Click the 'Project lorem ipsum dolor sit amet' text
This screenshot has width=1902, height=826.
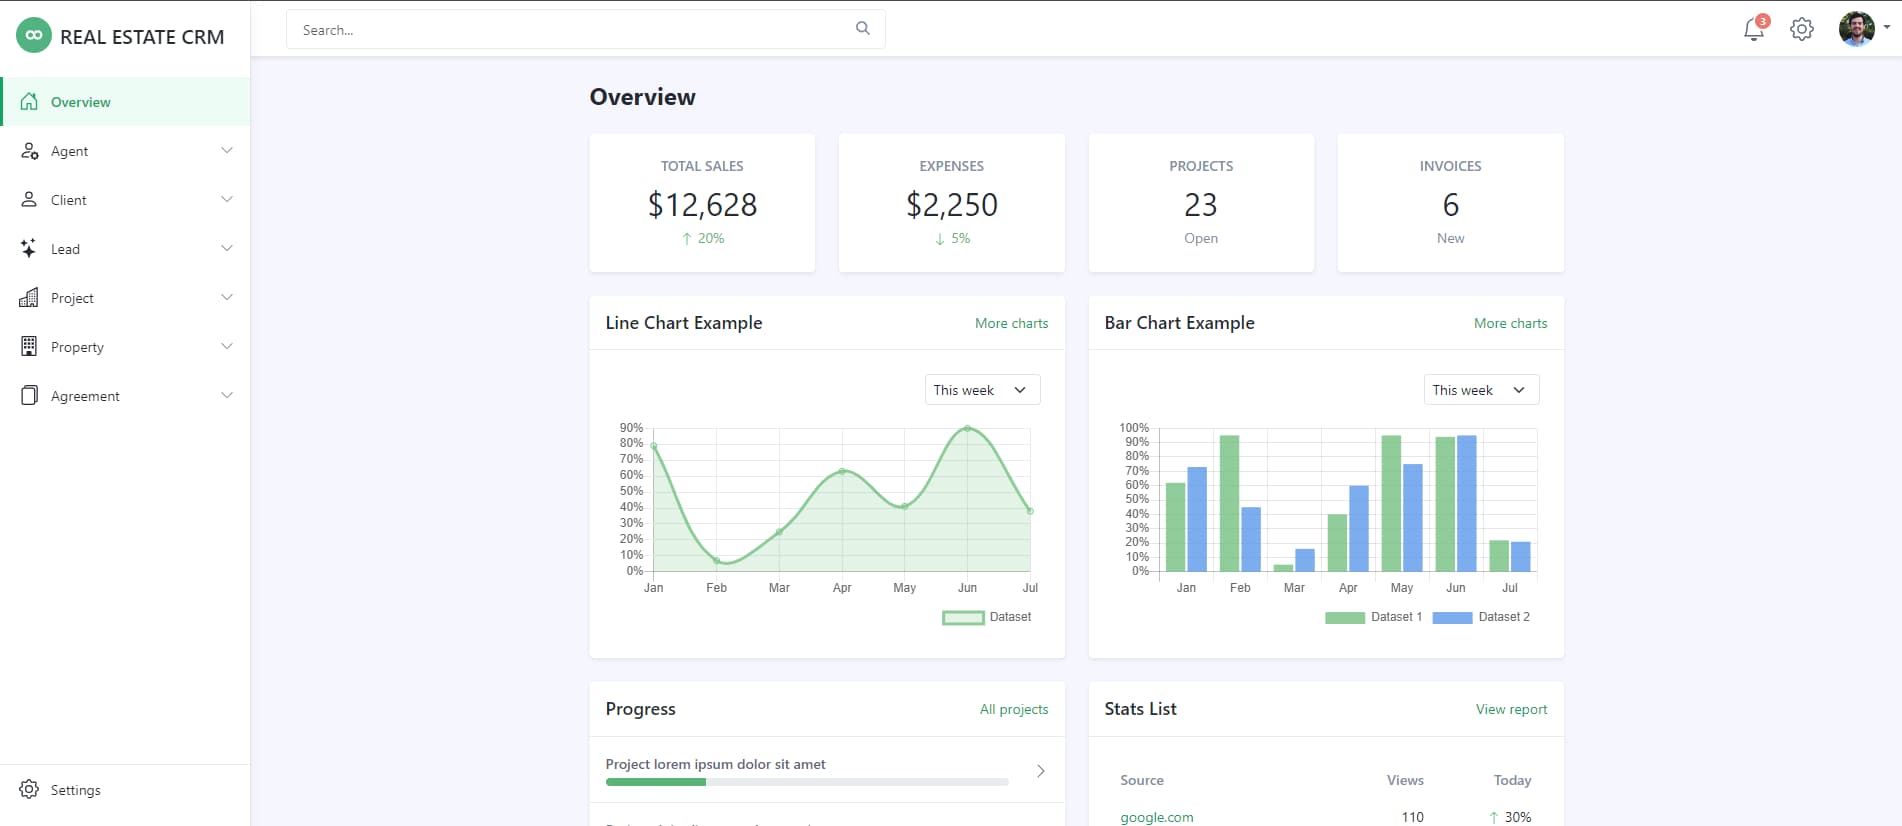[715, 764]
